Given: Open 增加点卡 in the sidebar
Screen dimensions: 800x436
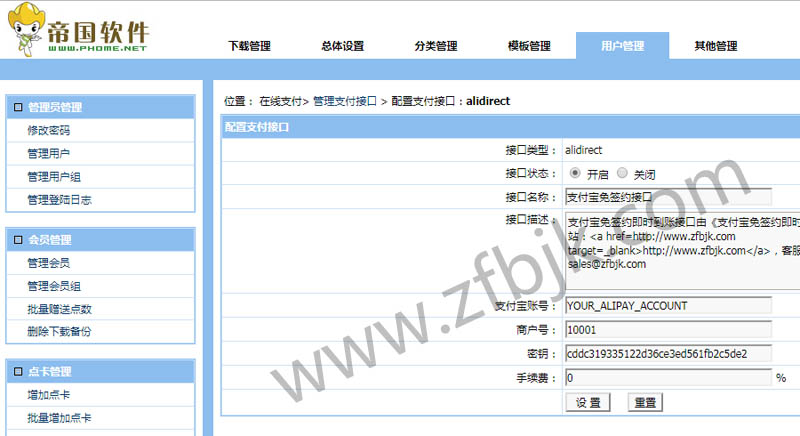Looking at the screenshot, I should click(x=48, y=395).
